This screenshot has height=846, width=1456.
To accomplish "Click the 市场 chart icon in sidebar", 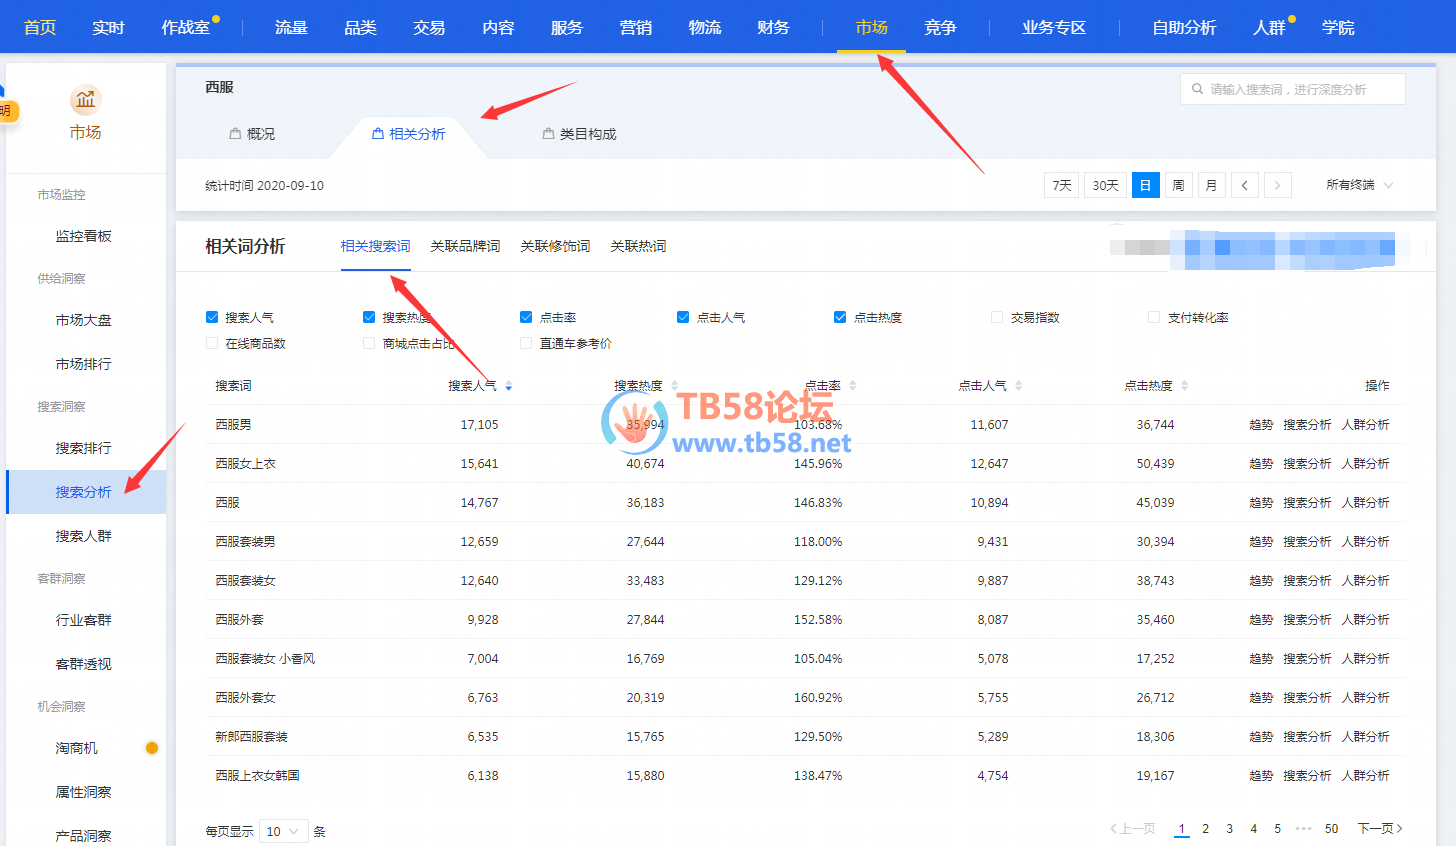I will tap(85, 99).
